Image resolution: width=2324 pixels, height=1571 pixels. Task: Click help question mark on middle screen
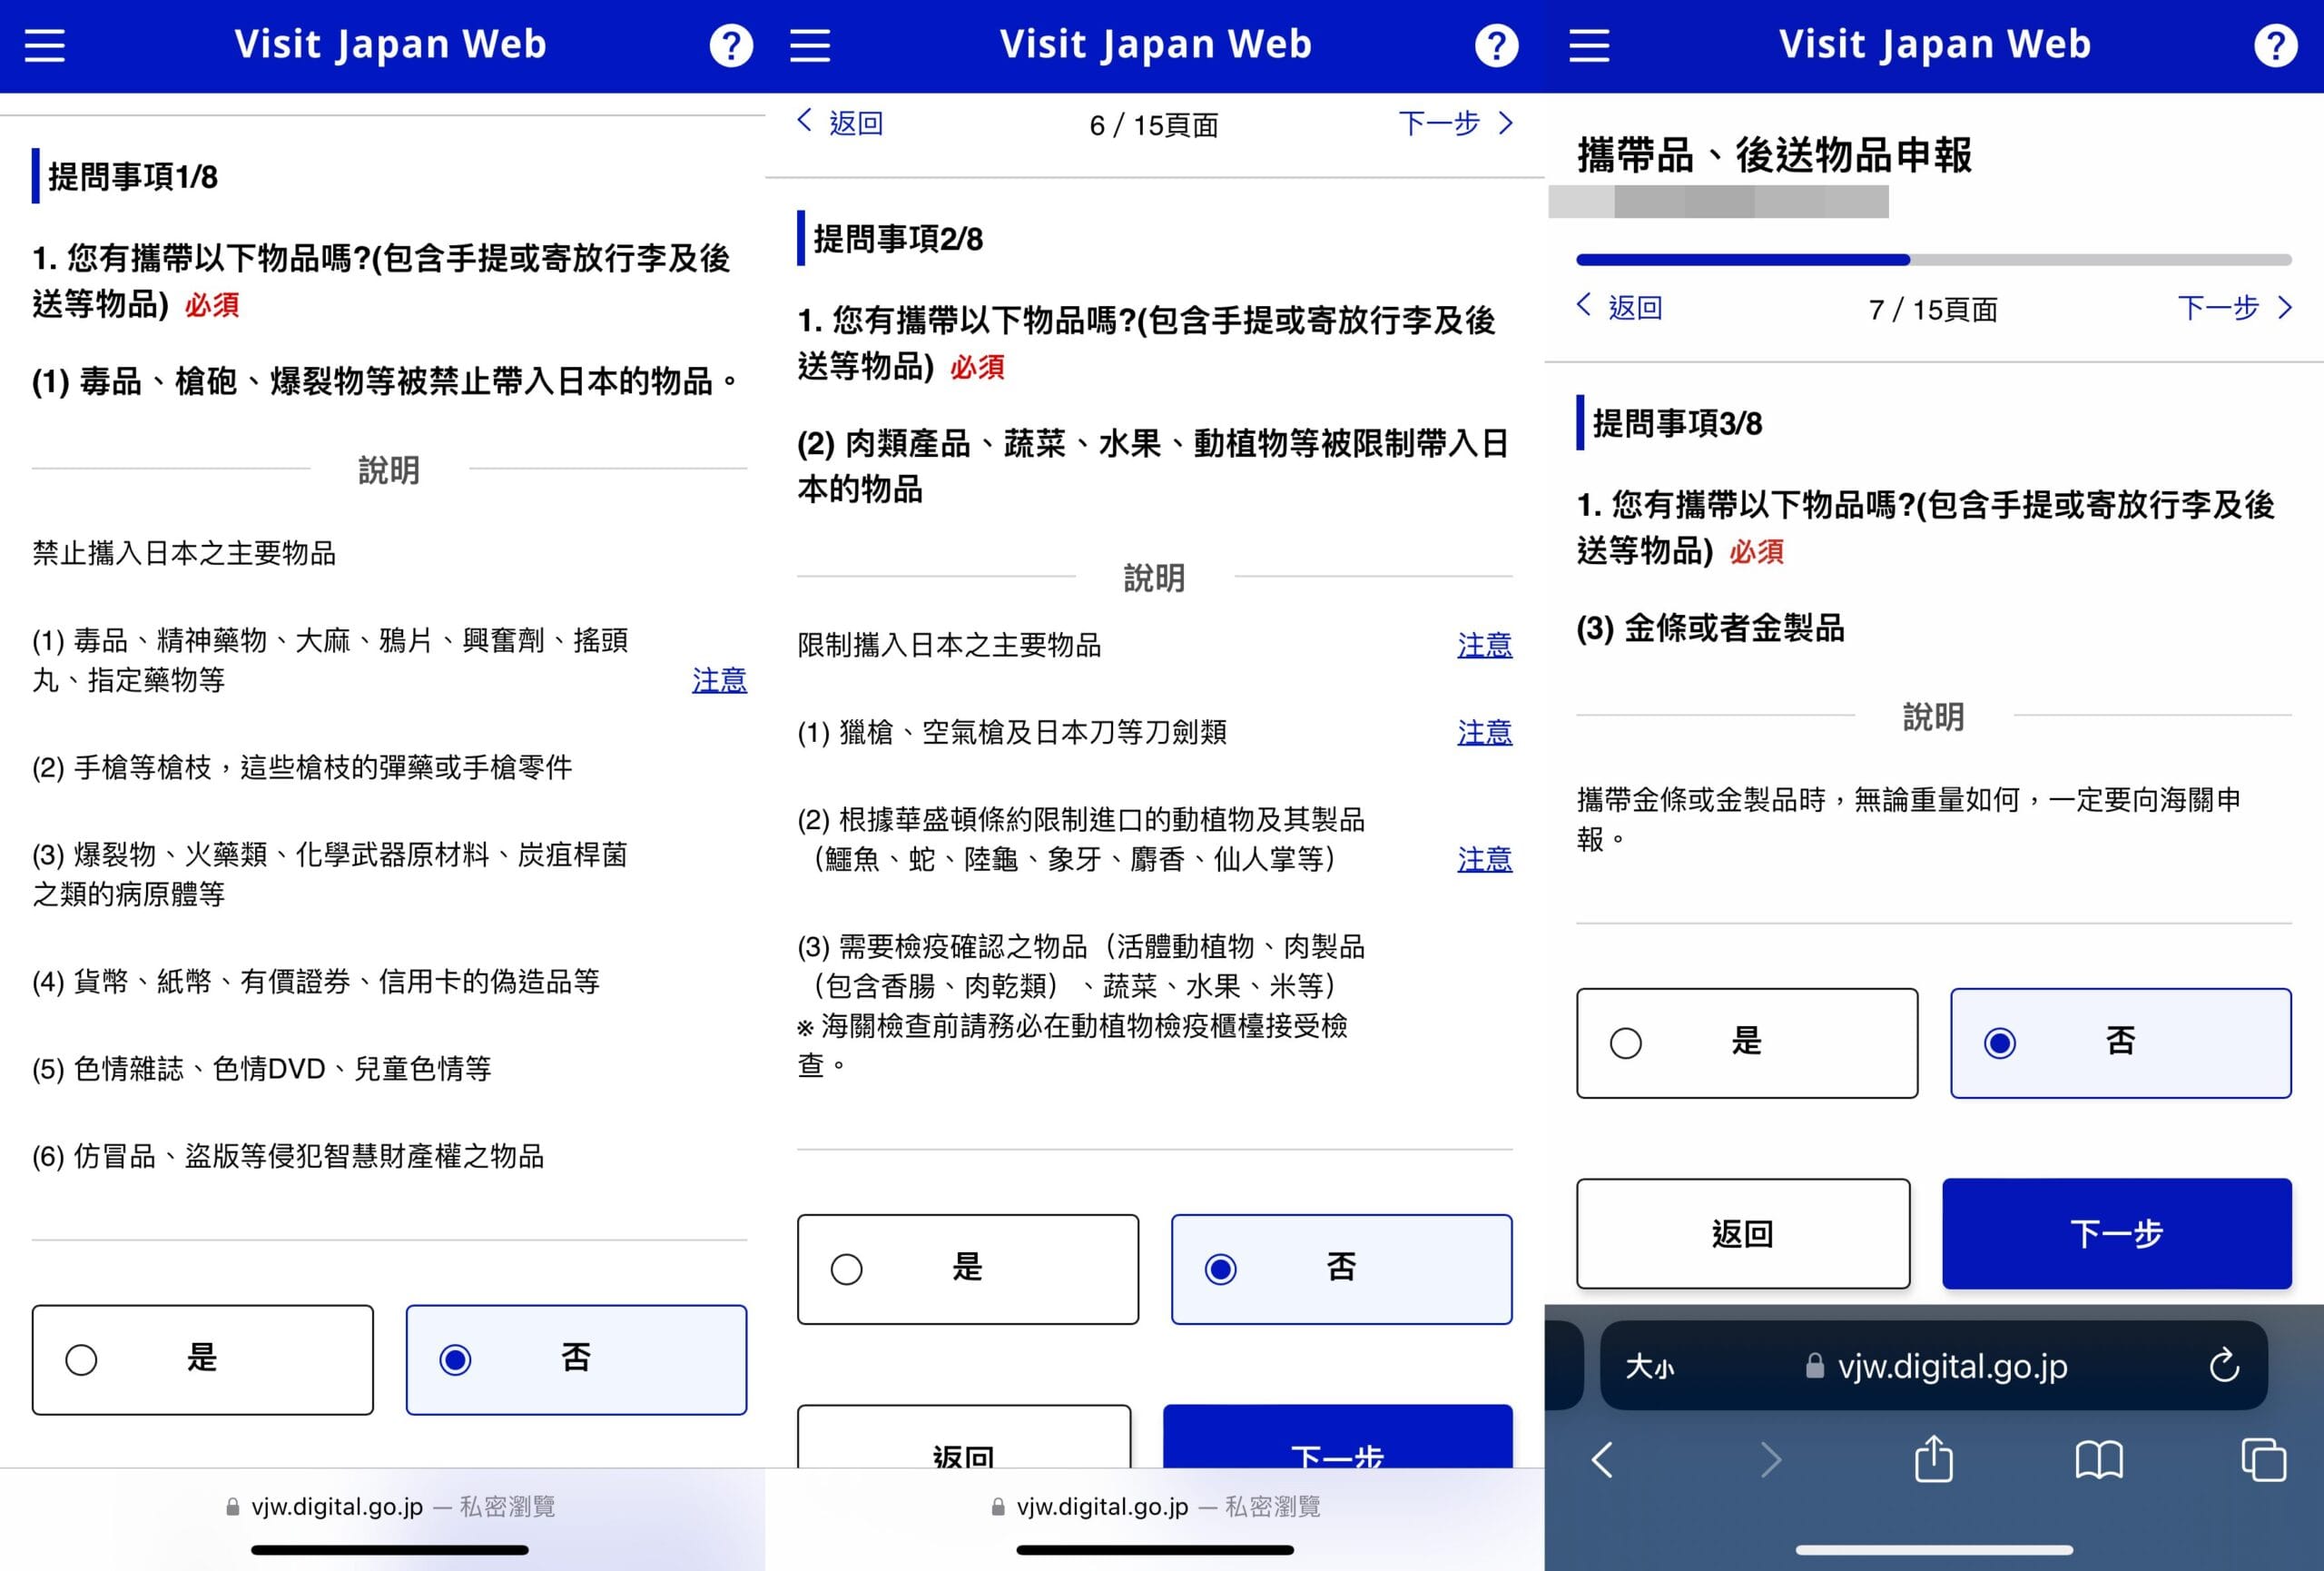click(1496, 46)
